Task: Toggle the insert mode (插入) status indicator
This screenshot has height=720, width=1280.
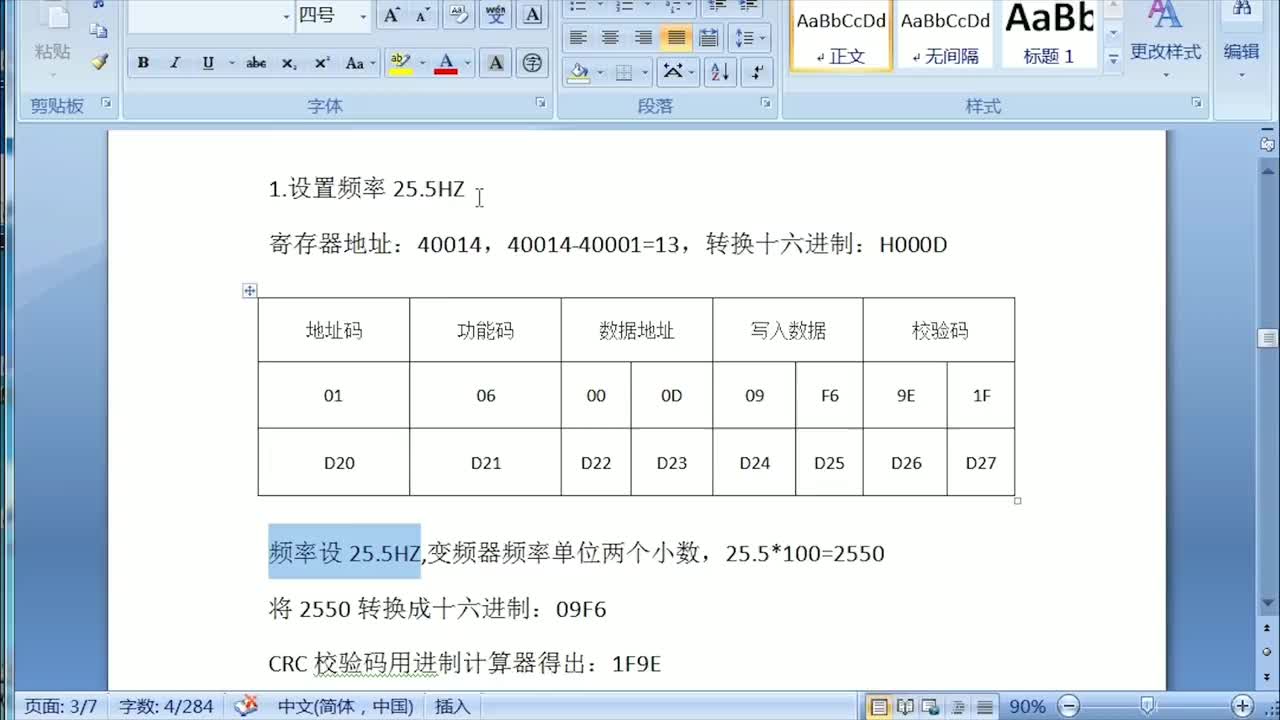Action: point(452,706)
